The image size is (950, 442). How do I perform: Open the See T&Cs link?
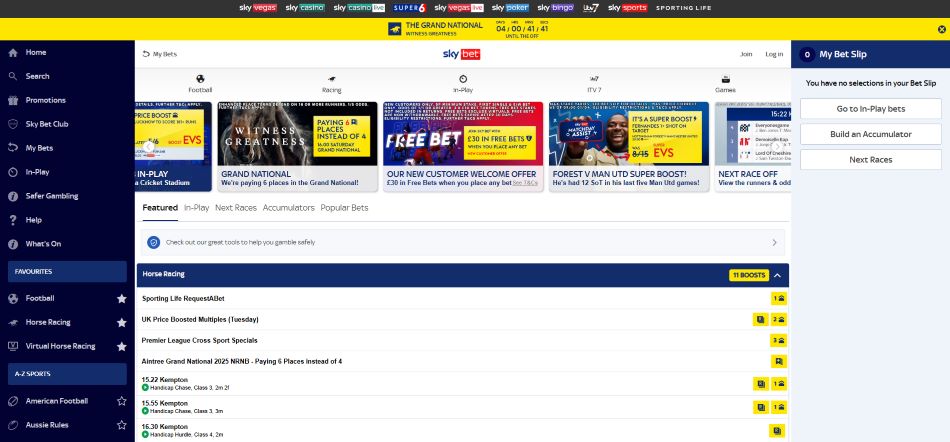pyautogui.click(x=525, y=183)
